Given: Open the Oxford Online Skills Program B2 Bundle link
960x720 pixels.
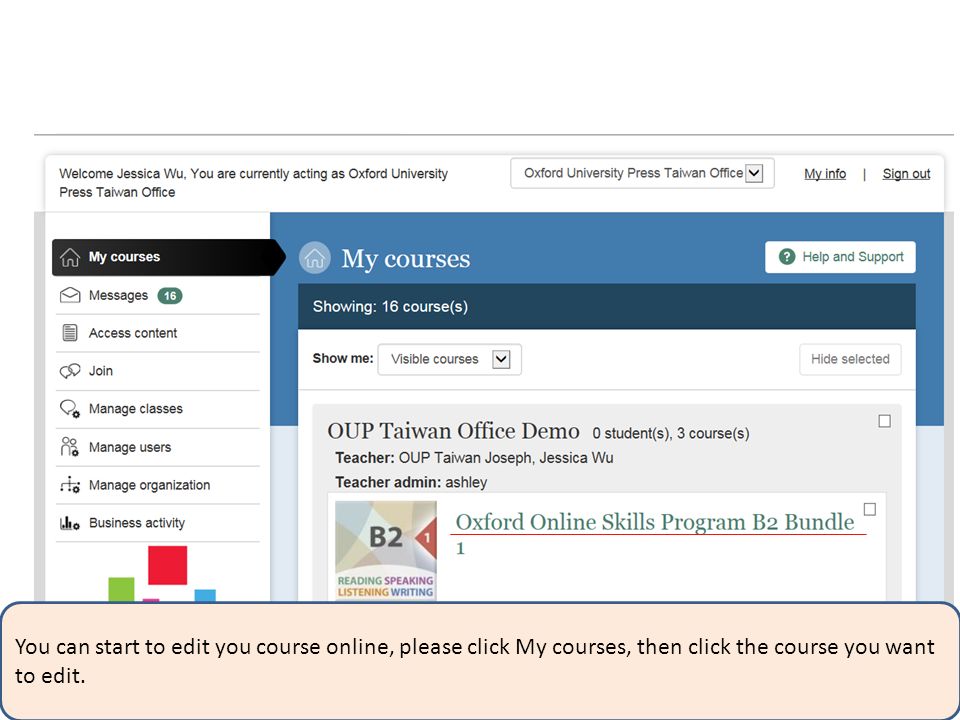Looking at the screenshot, I should coord(654,533).
